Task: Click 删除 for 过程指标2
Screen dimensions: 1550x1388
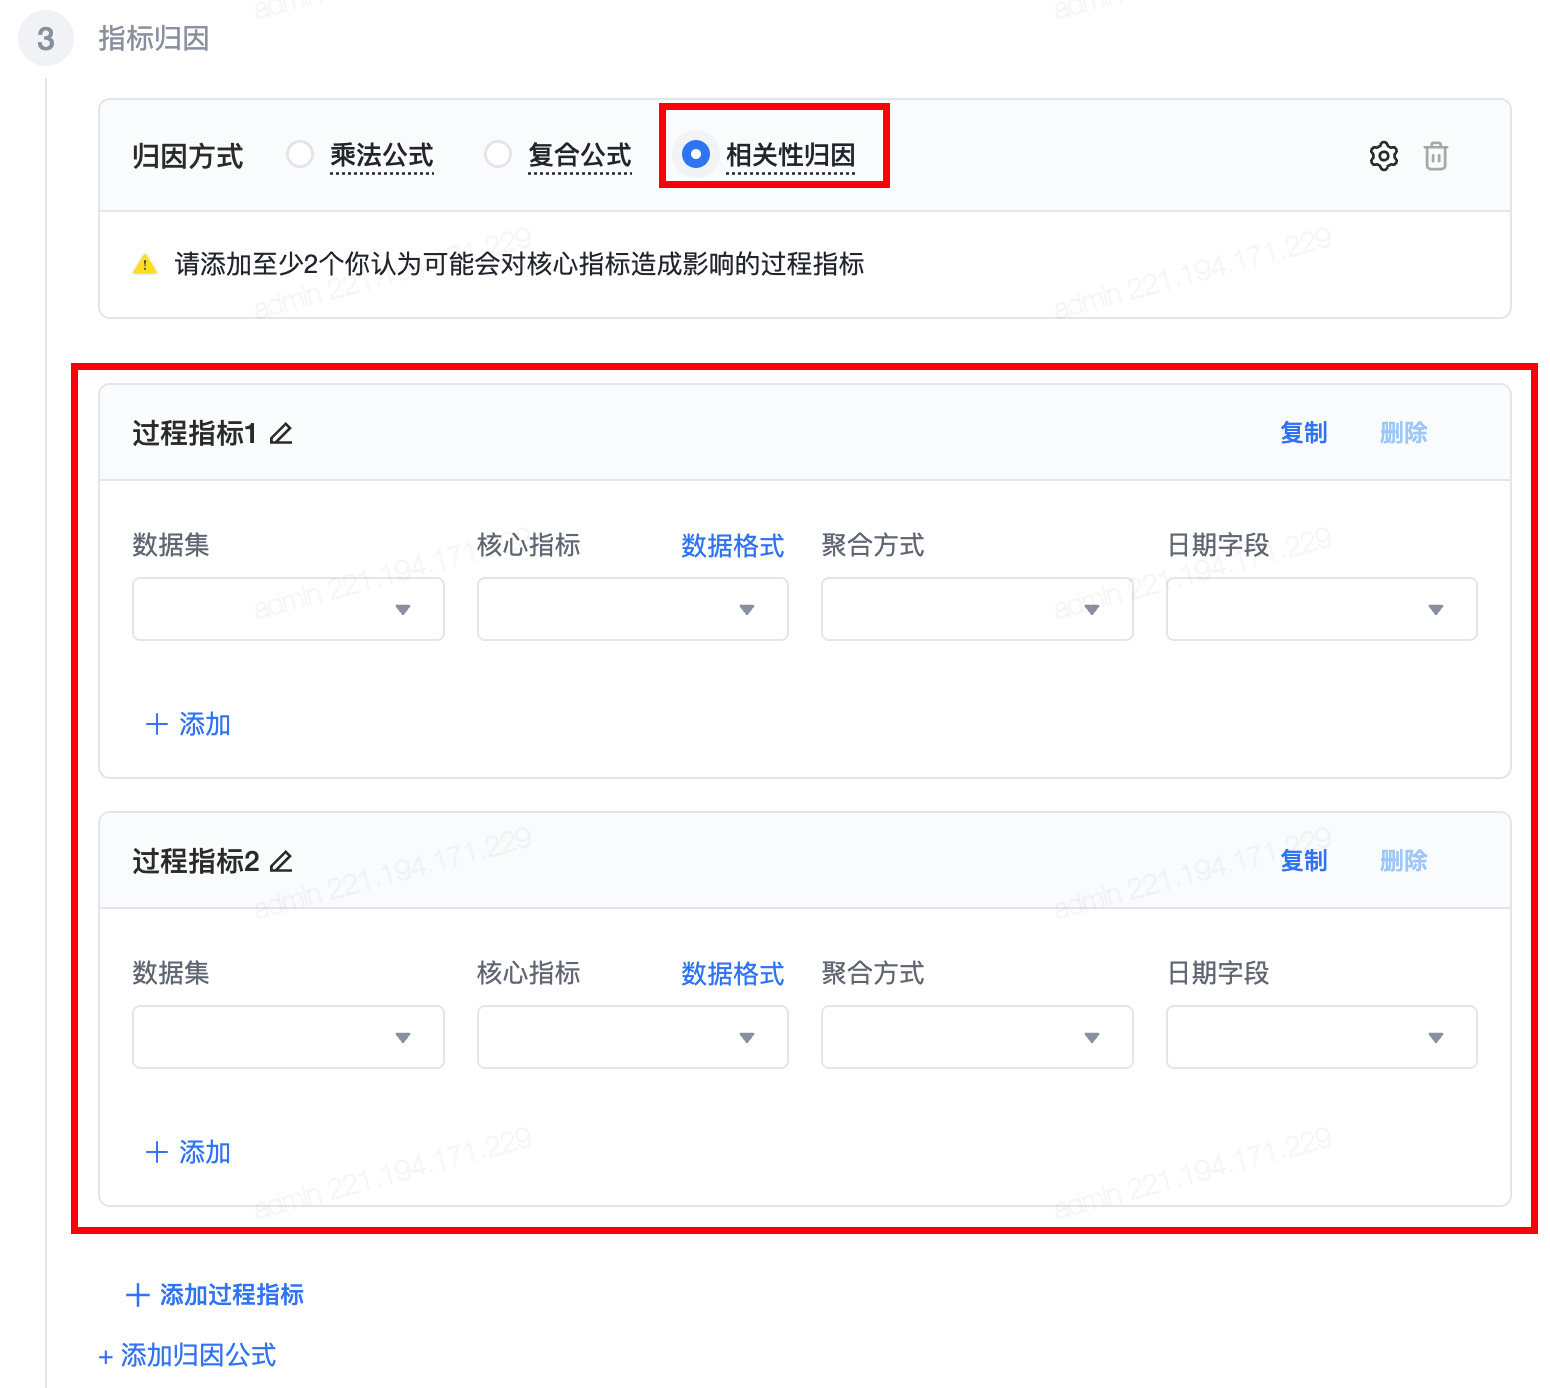Action: click(x=1403, y=861)
